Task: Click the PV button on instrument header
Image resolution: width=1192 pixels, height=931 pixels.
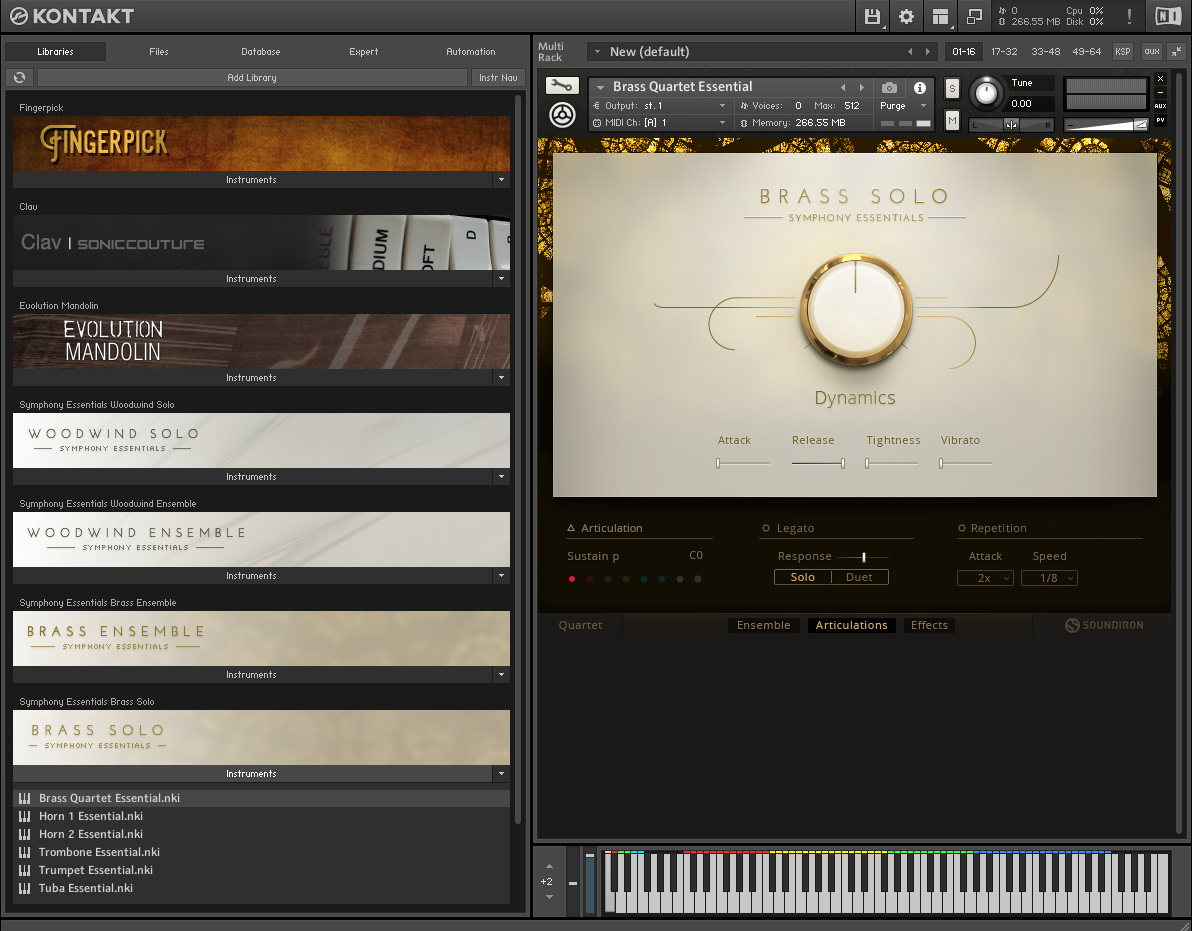Action: (1160, 120)
